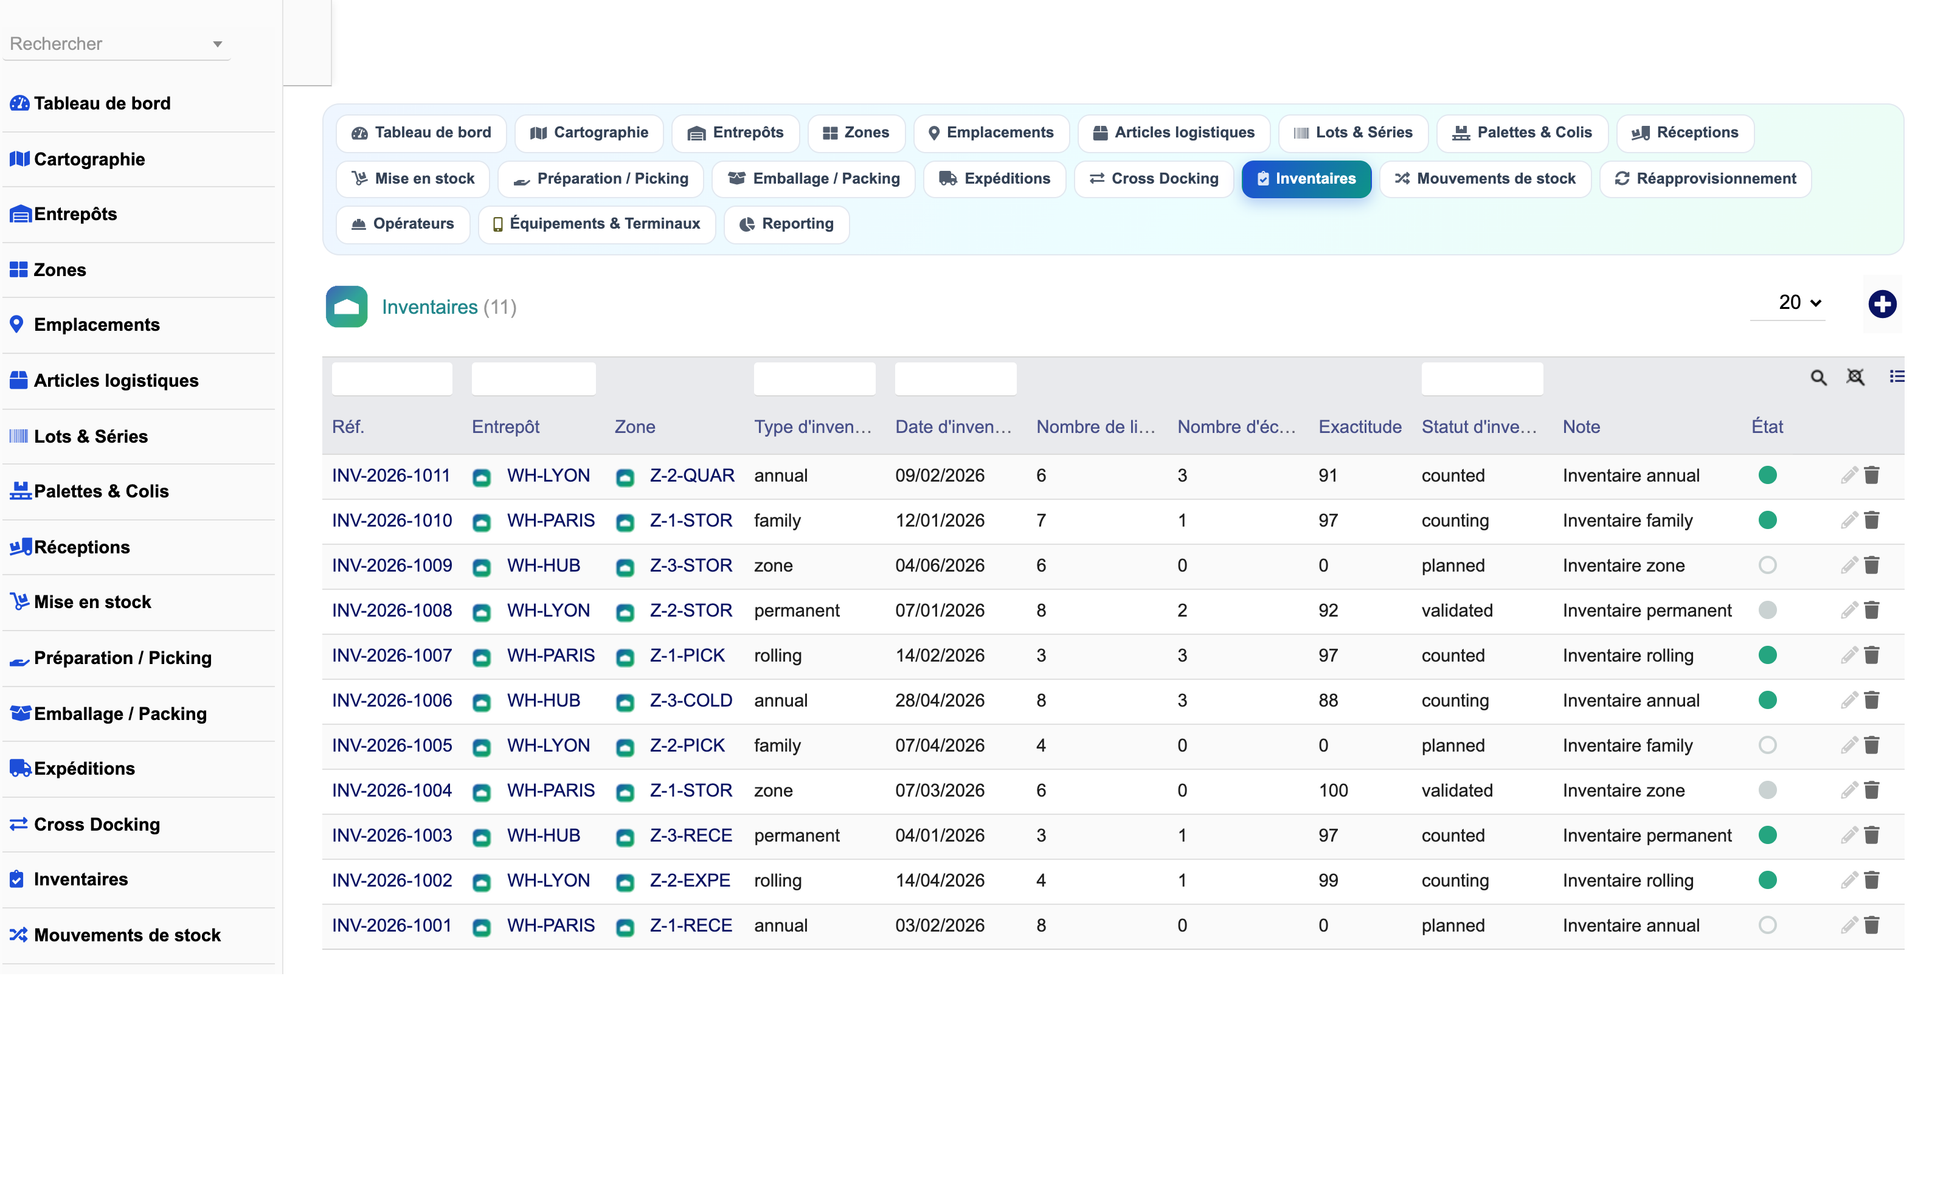Click pencil icon for INV-2026-1002
1946x1204 pixels.
coord(1849,880)
